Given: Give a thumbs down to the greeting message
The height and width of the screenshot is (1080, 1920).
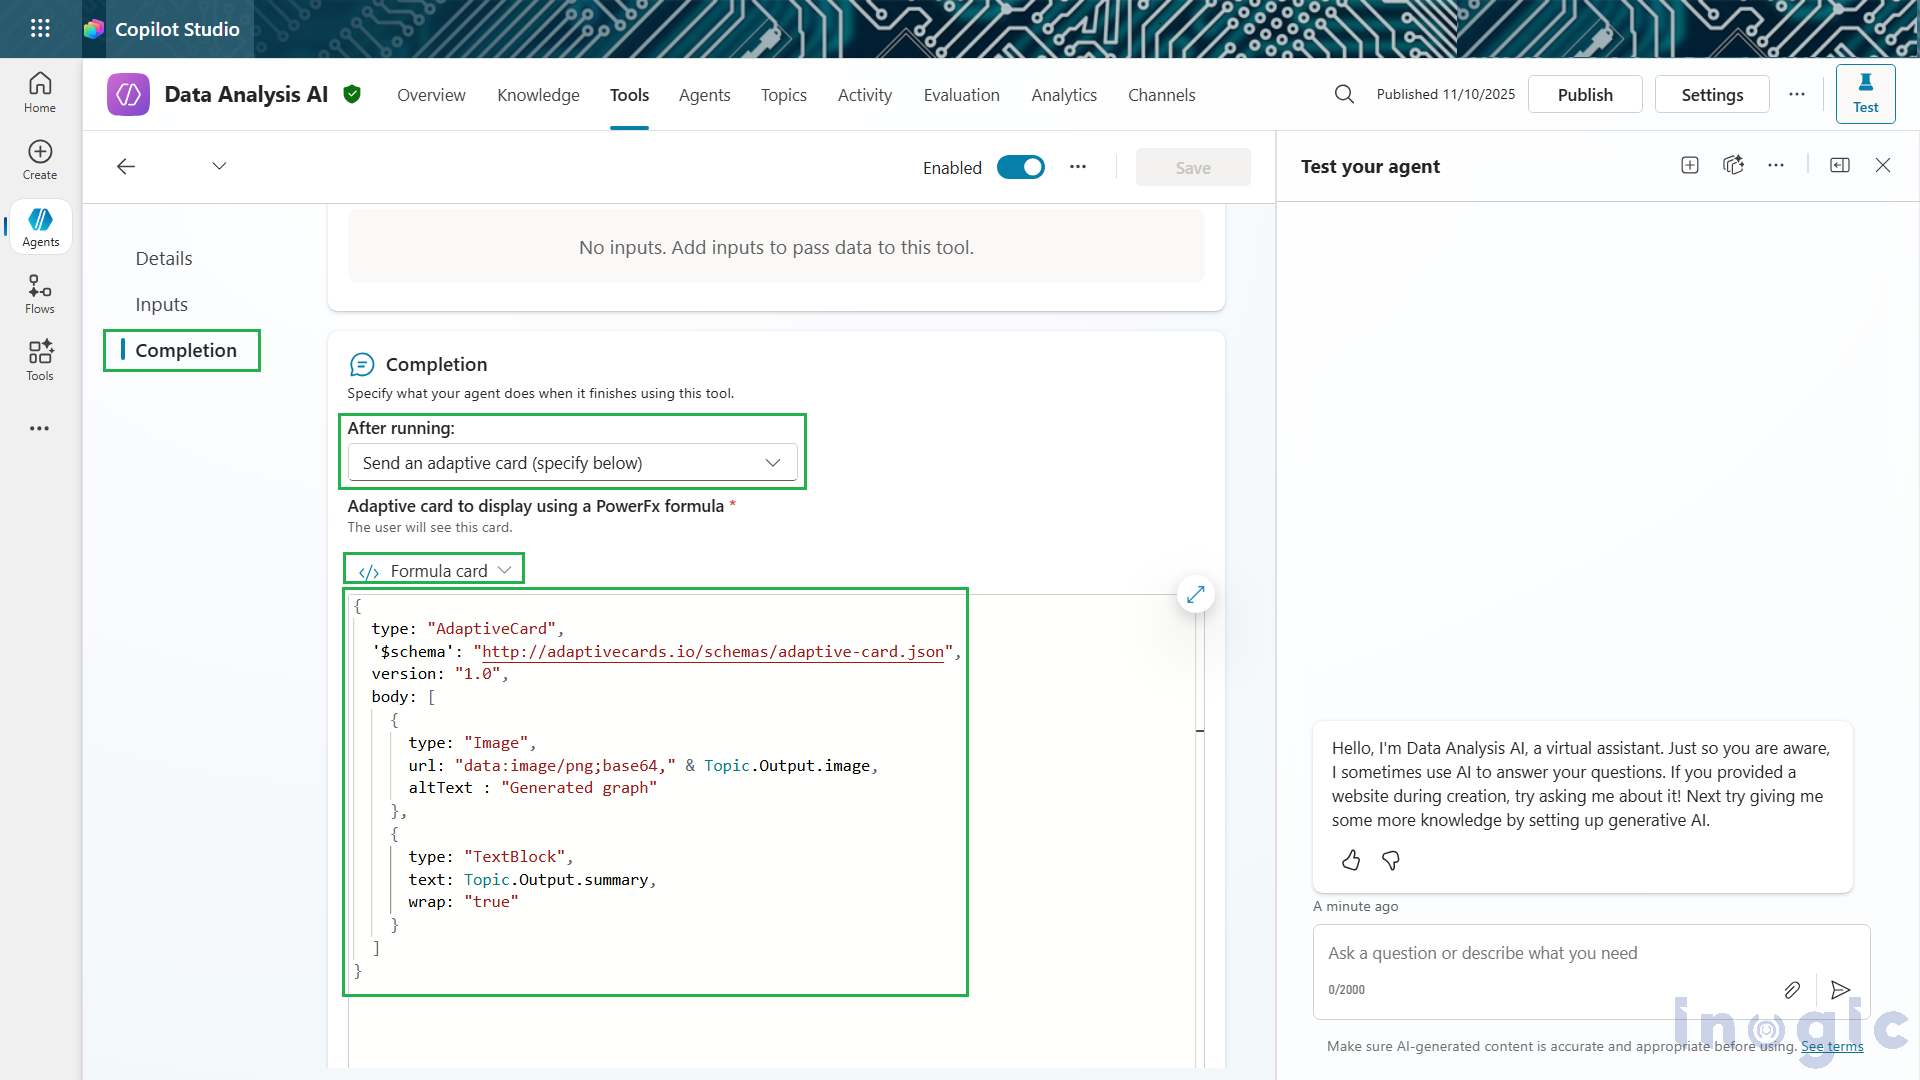Looking at the screenshot, I should coord(1391,861).
